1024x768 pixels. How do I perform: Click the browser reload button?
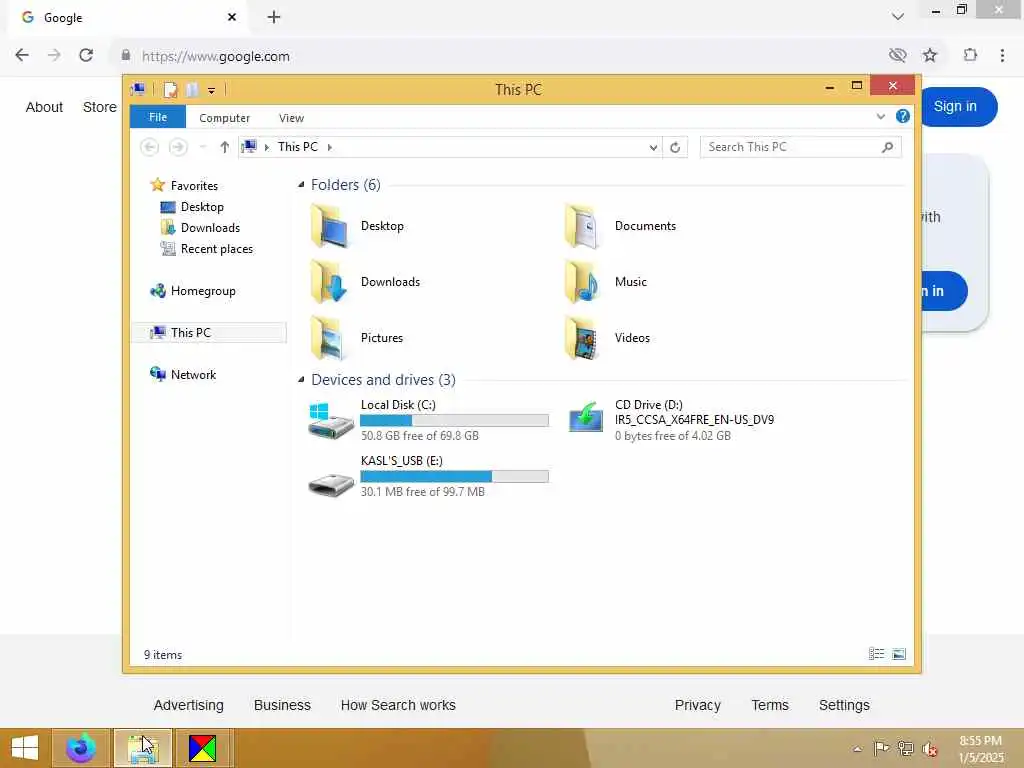tap(86, 56)
